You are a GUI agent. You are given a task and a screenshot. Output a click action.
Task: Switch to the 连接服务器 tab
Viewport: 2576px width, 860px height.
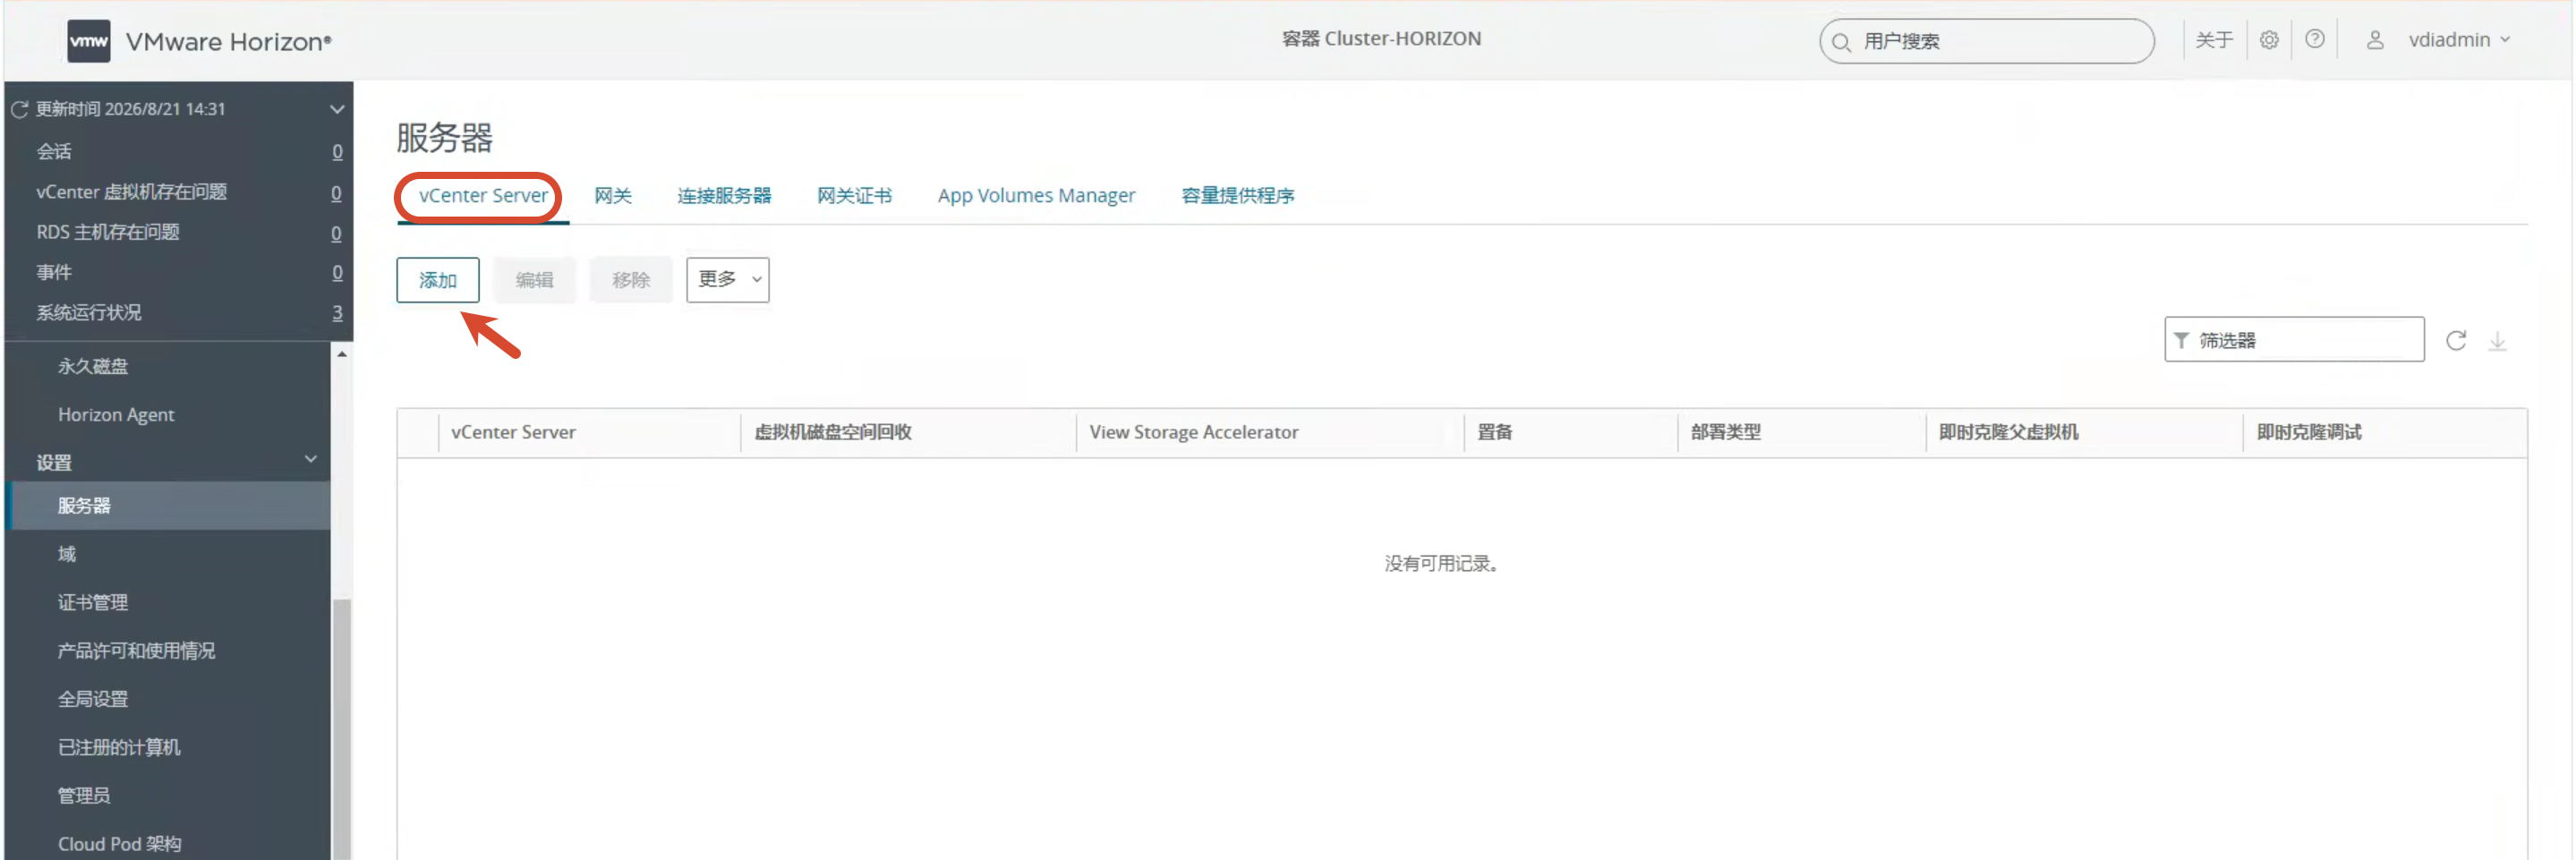click(x=724, y=196)
